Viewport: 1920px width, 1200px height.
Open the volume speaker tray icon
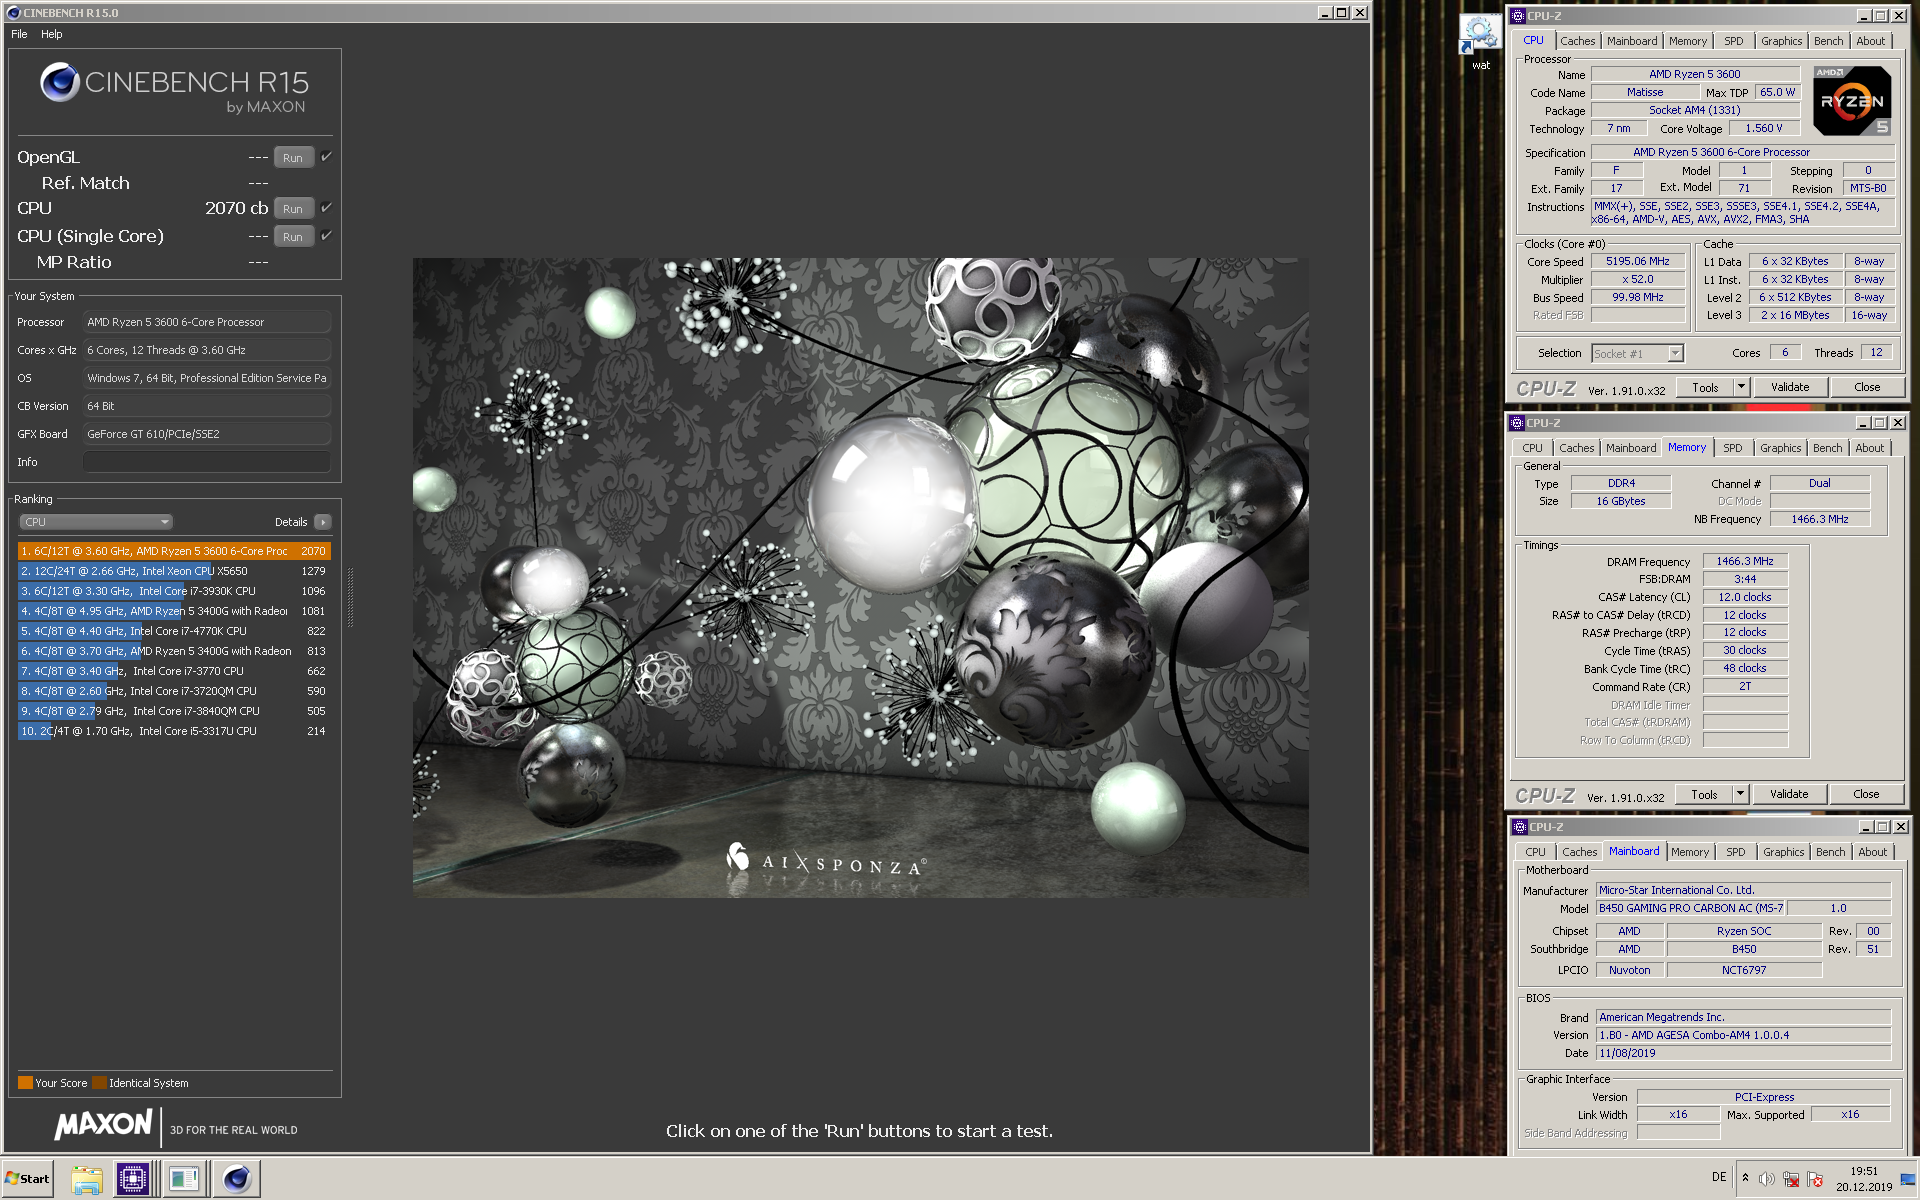pos(1766,1179)
